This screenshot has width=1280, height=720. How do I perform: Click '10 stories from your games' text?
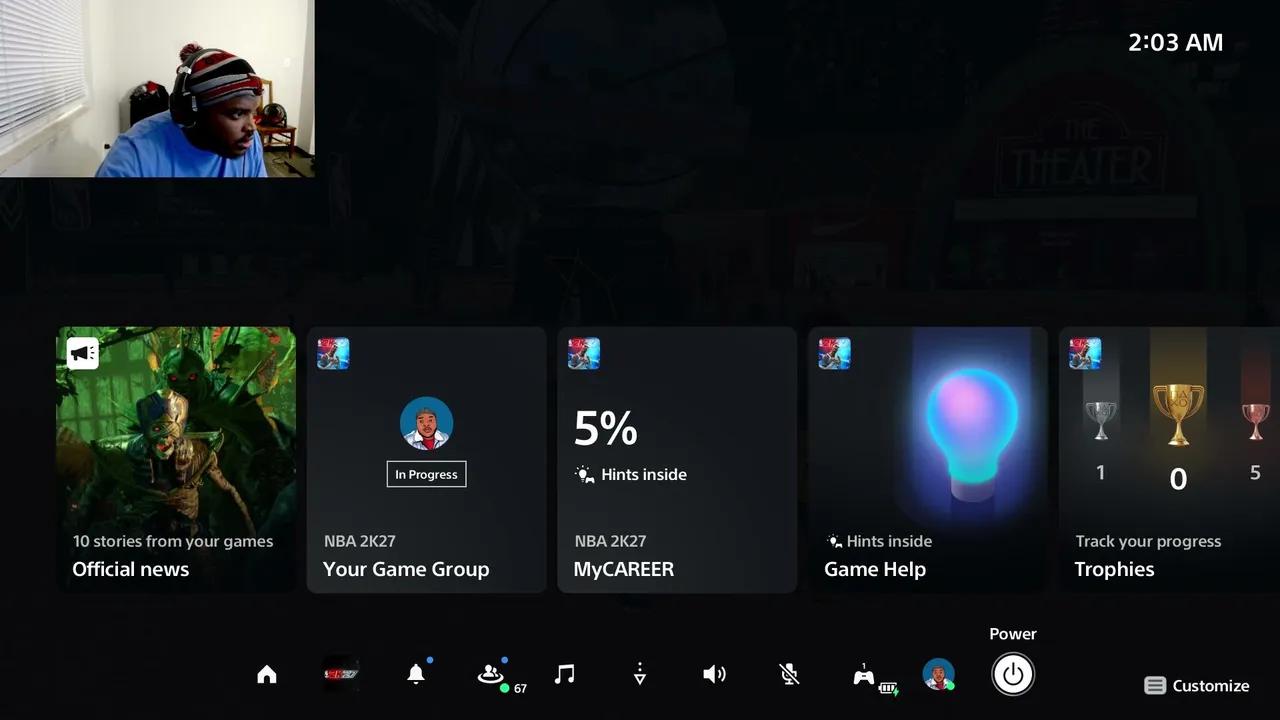click(x=172, y=541)
